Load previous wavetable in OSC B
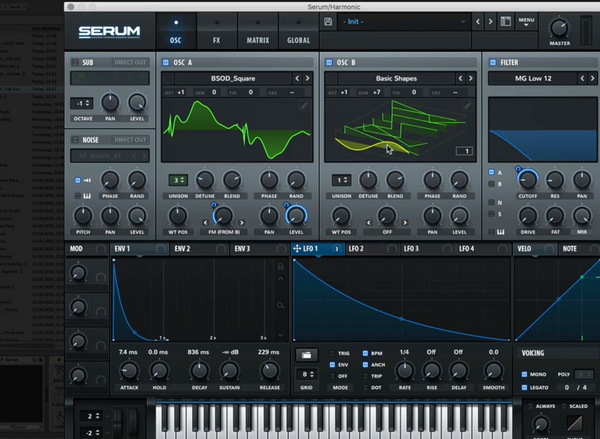 460,78
